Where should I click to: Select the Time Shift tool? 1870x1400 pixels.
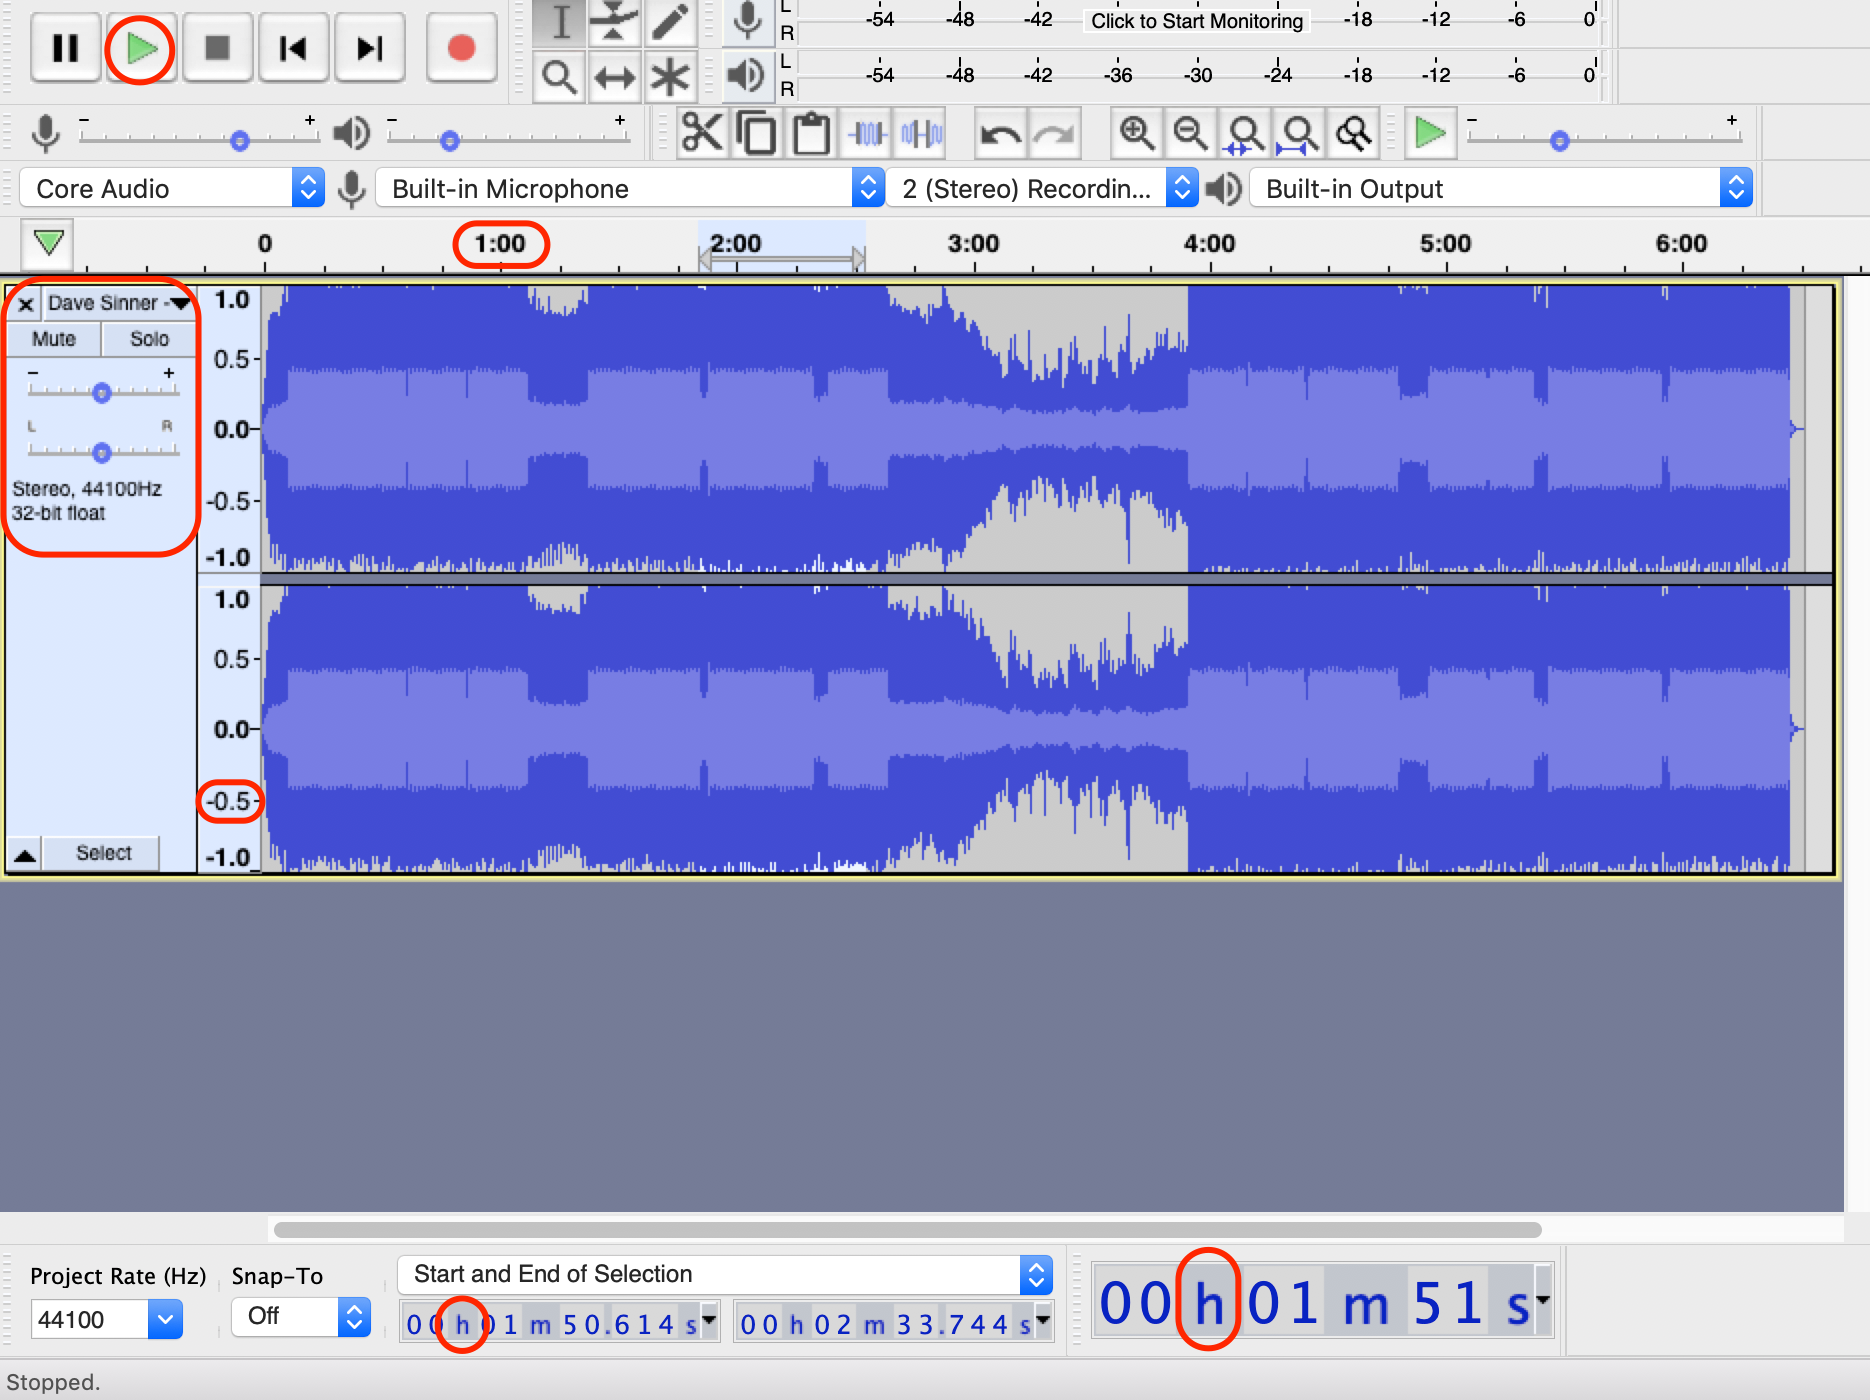pyautogui.click(x=614, y=76)
